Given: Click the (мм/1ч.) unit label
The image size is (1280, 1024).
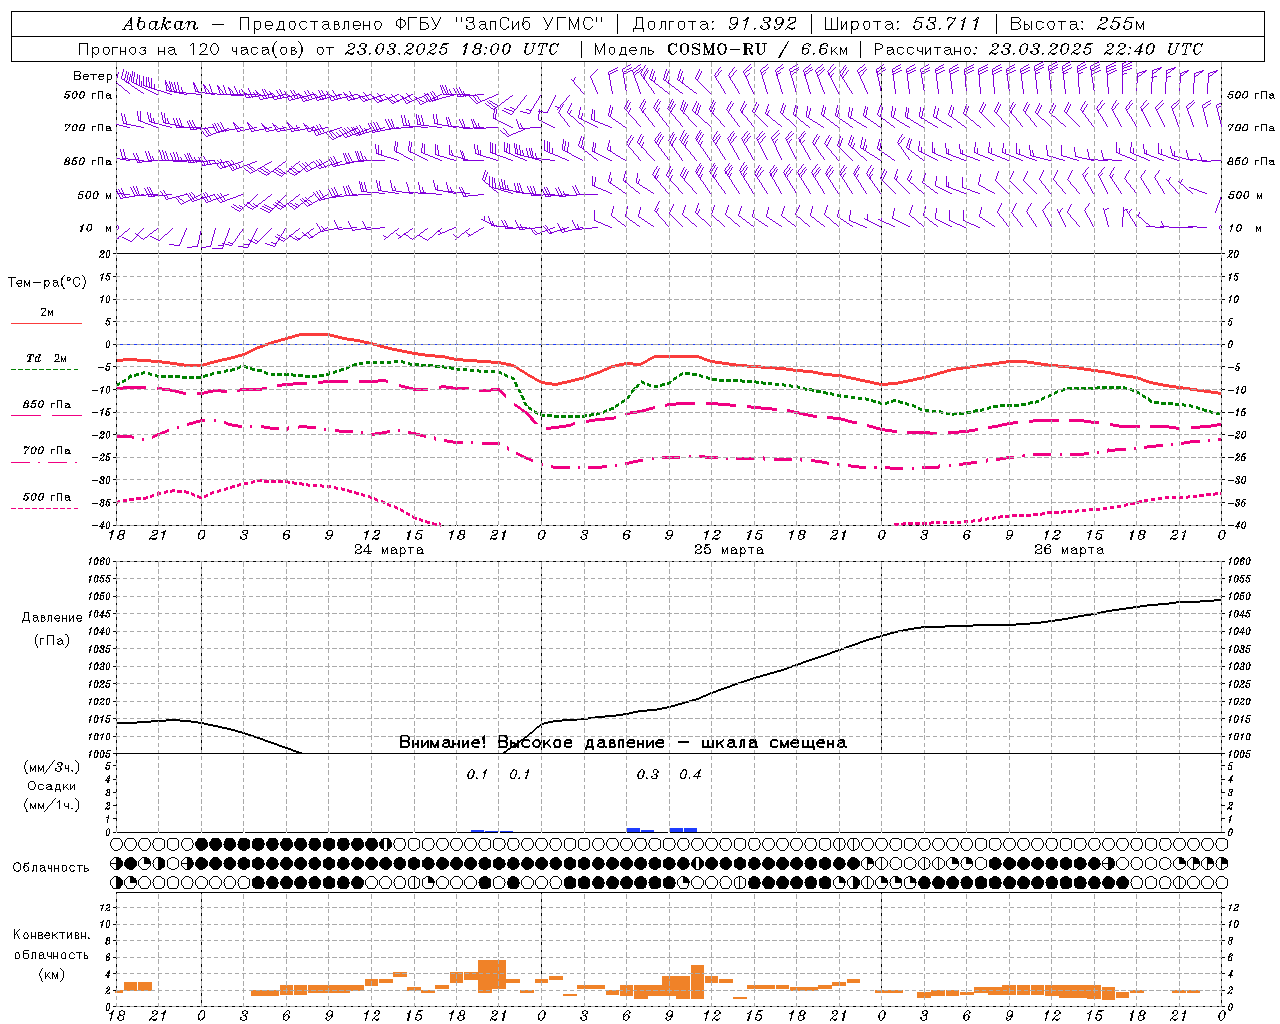Looking at the screenshot, I should [52, 805].
